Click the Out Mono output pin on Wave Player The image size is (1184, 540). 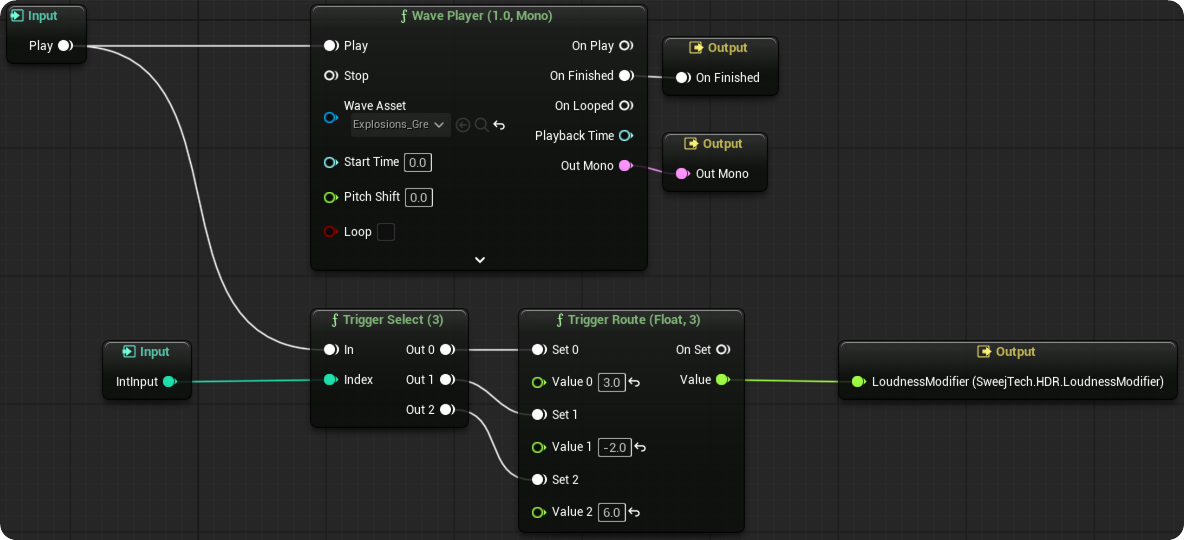point(626,165)
